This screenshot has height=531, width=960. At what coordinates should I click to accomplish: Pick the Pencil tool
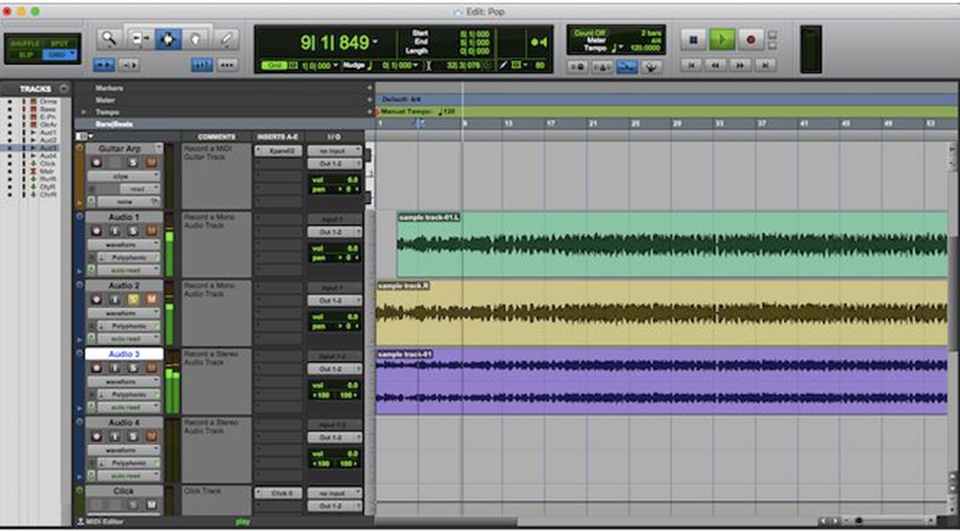[227, 40]
